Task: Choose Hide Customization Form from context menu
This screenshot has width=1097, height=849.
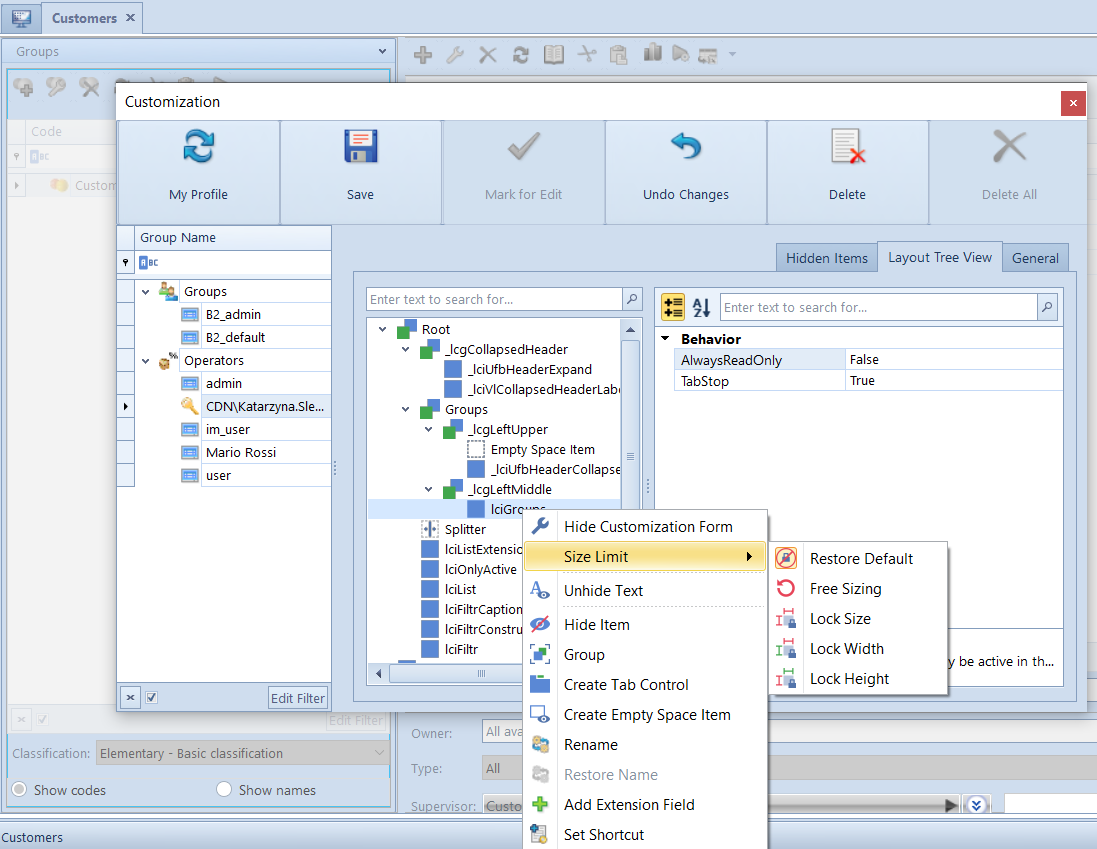Action: [646, 527]
